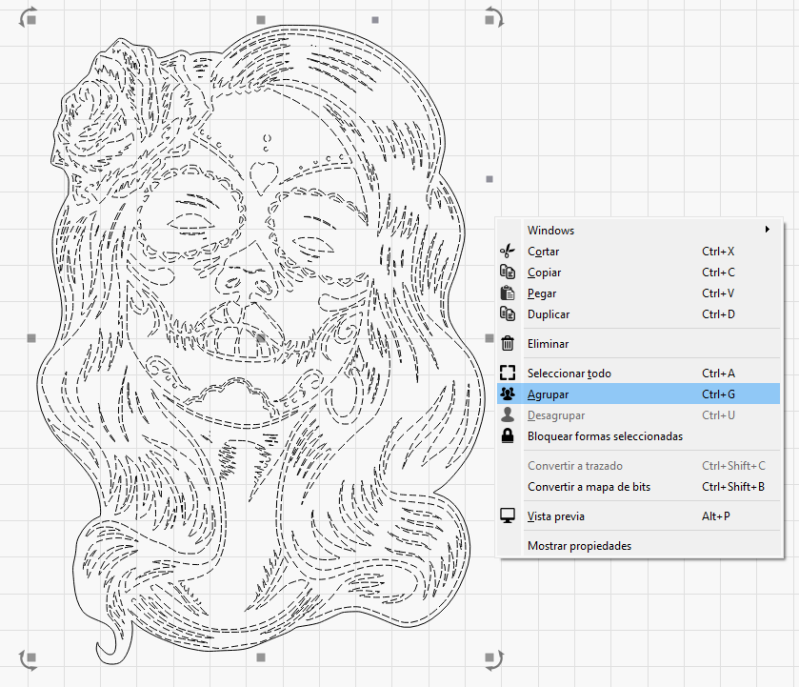
Task: Click the monitor icon beside Vista previa
Action: coord(507,516)
